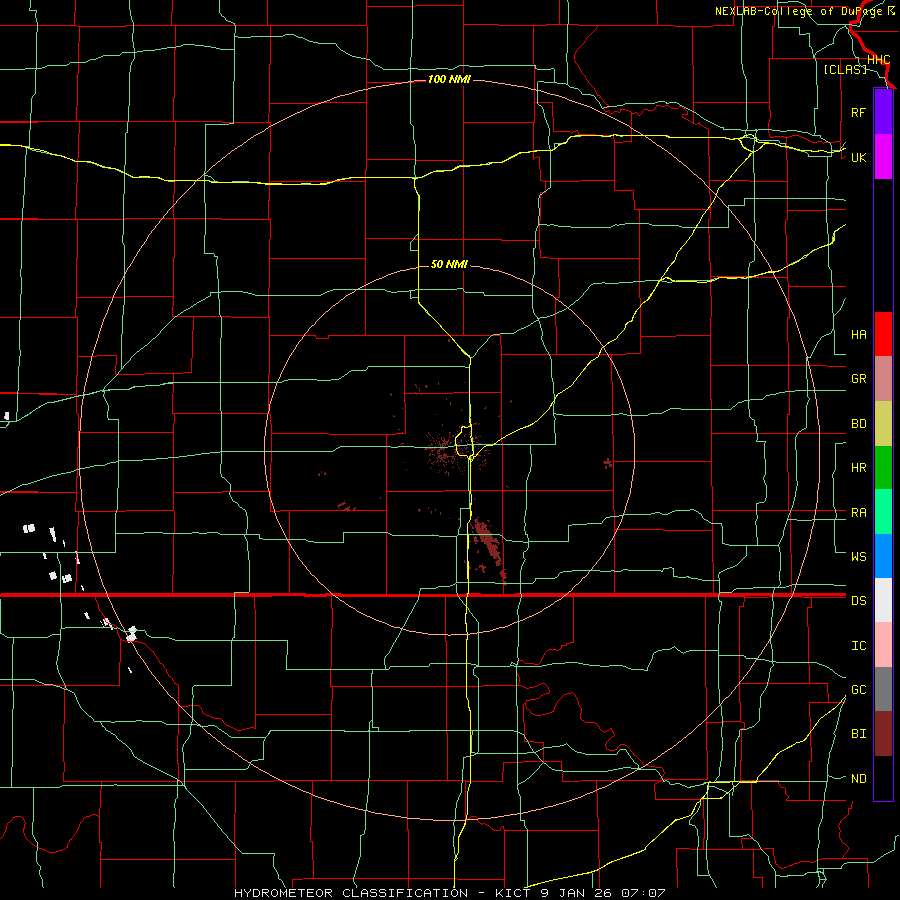
Task: Select the GR salmon legend swatch
Action: click(883, 379)
